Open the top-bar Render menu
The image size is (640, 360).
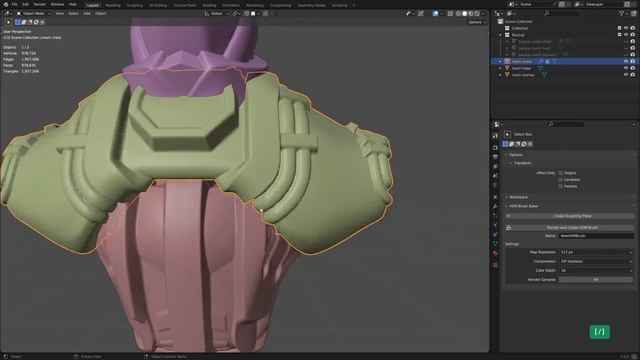[x=40, y=4]
